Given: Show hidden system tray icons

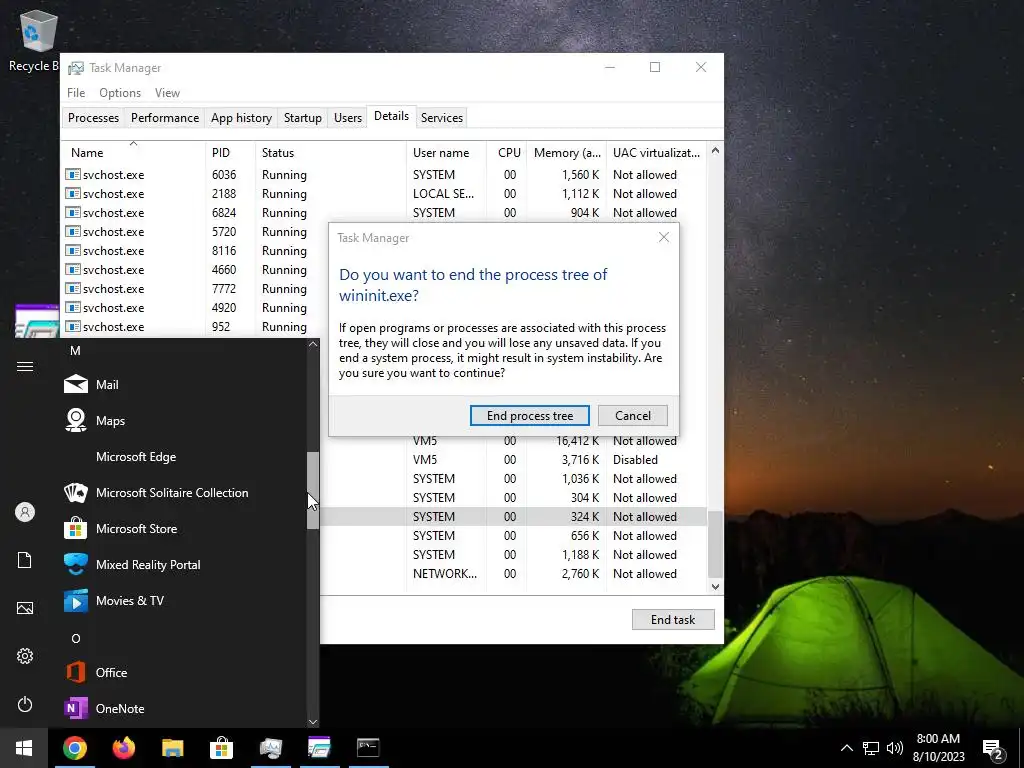Looking at the screenshot, I should coord(846,748).
